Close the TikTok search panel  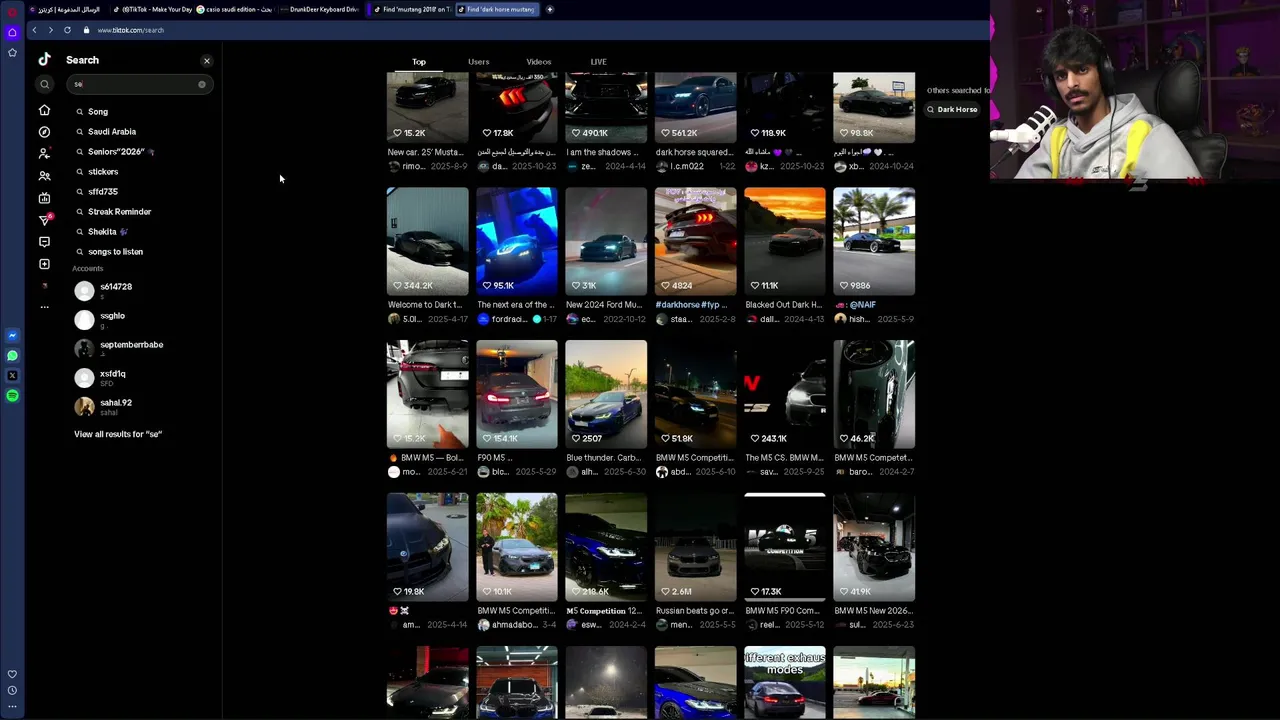tap(207, 61)
